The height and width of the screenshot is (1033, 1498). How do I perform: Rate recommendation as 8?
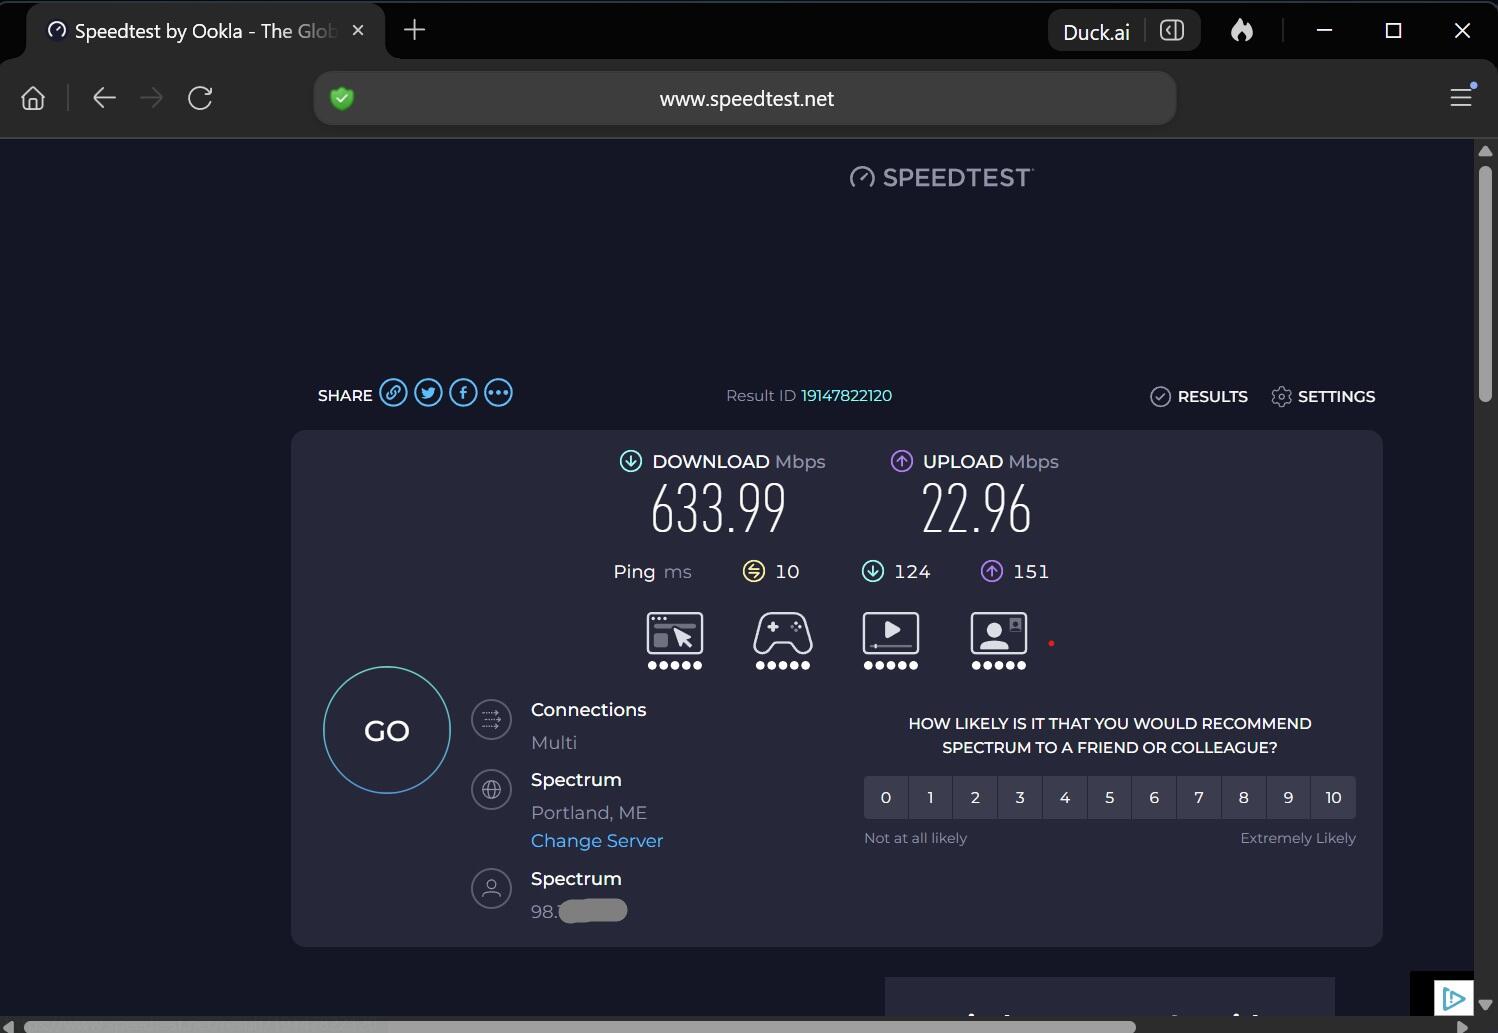(x=1244, y=798)
